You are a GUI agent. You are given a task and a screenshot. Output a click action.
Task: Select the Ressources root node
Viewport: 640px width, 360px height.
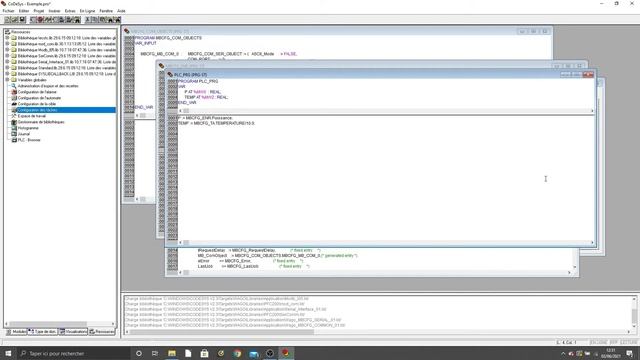20,32
